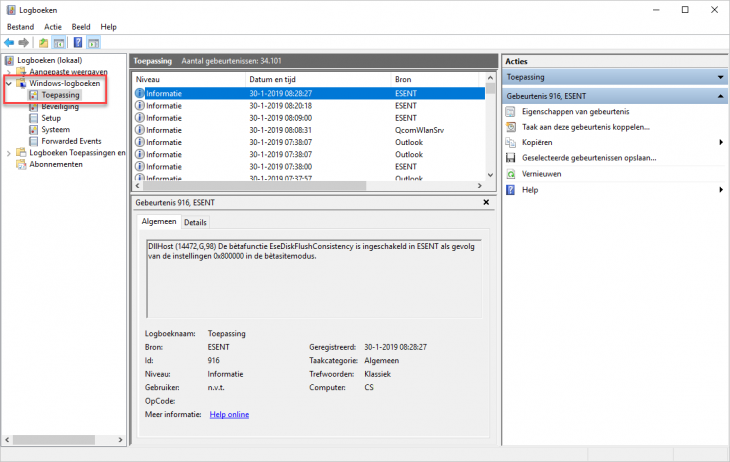Click the back arrow in the toolbar
Screen dimensions: 730x462
point(9,43)
